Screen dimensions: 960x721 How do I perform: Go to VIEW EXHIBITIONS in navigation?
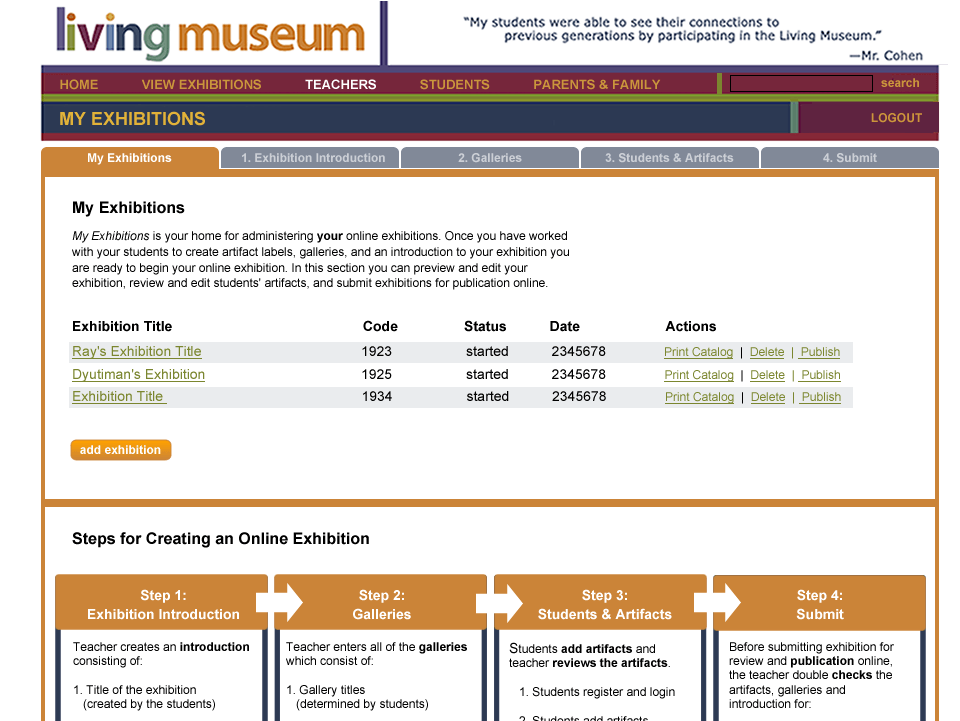201,84
